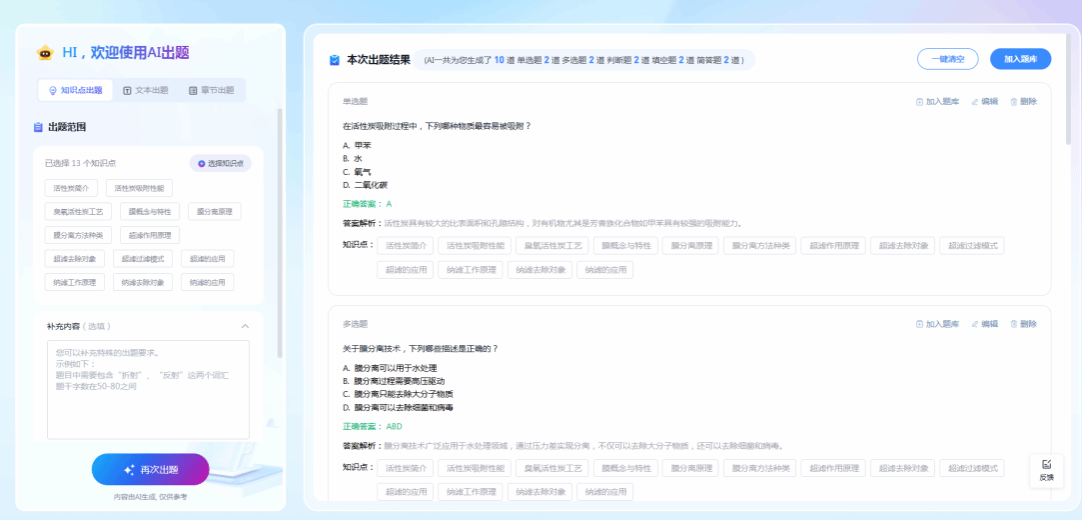This screenshot has height=520, width=1082.
Task: Switch to the 章节出题 tab
Action: (211, 90)
